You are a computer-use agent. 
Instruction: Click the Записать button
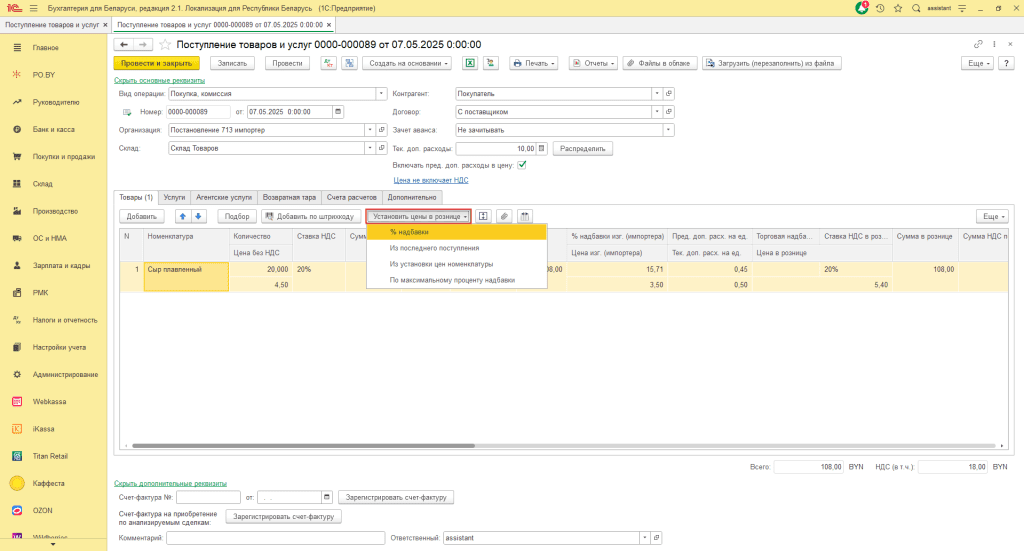point(232,63)
